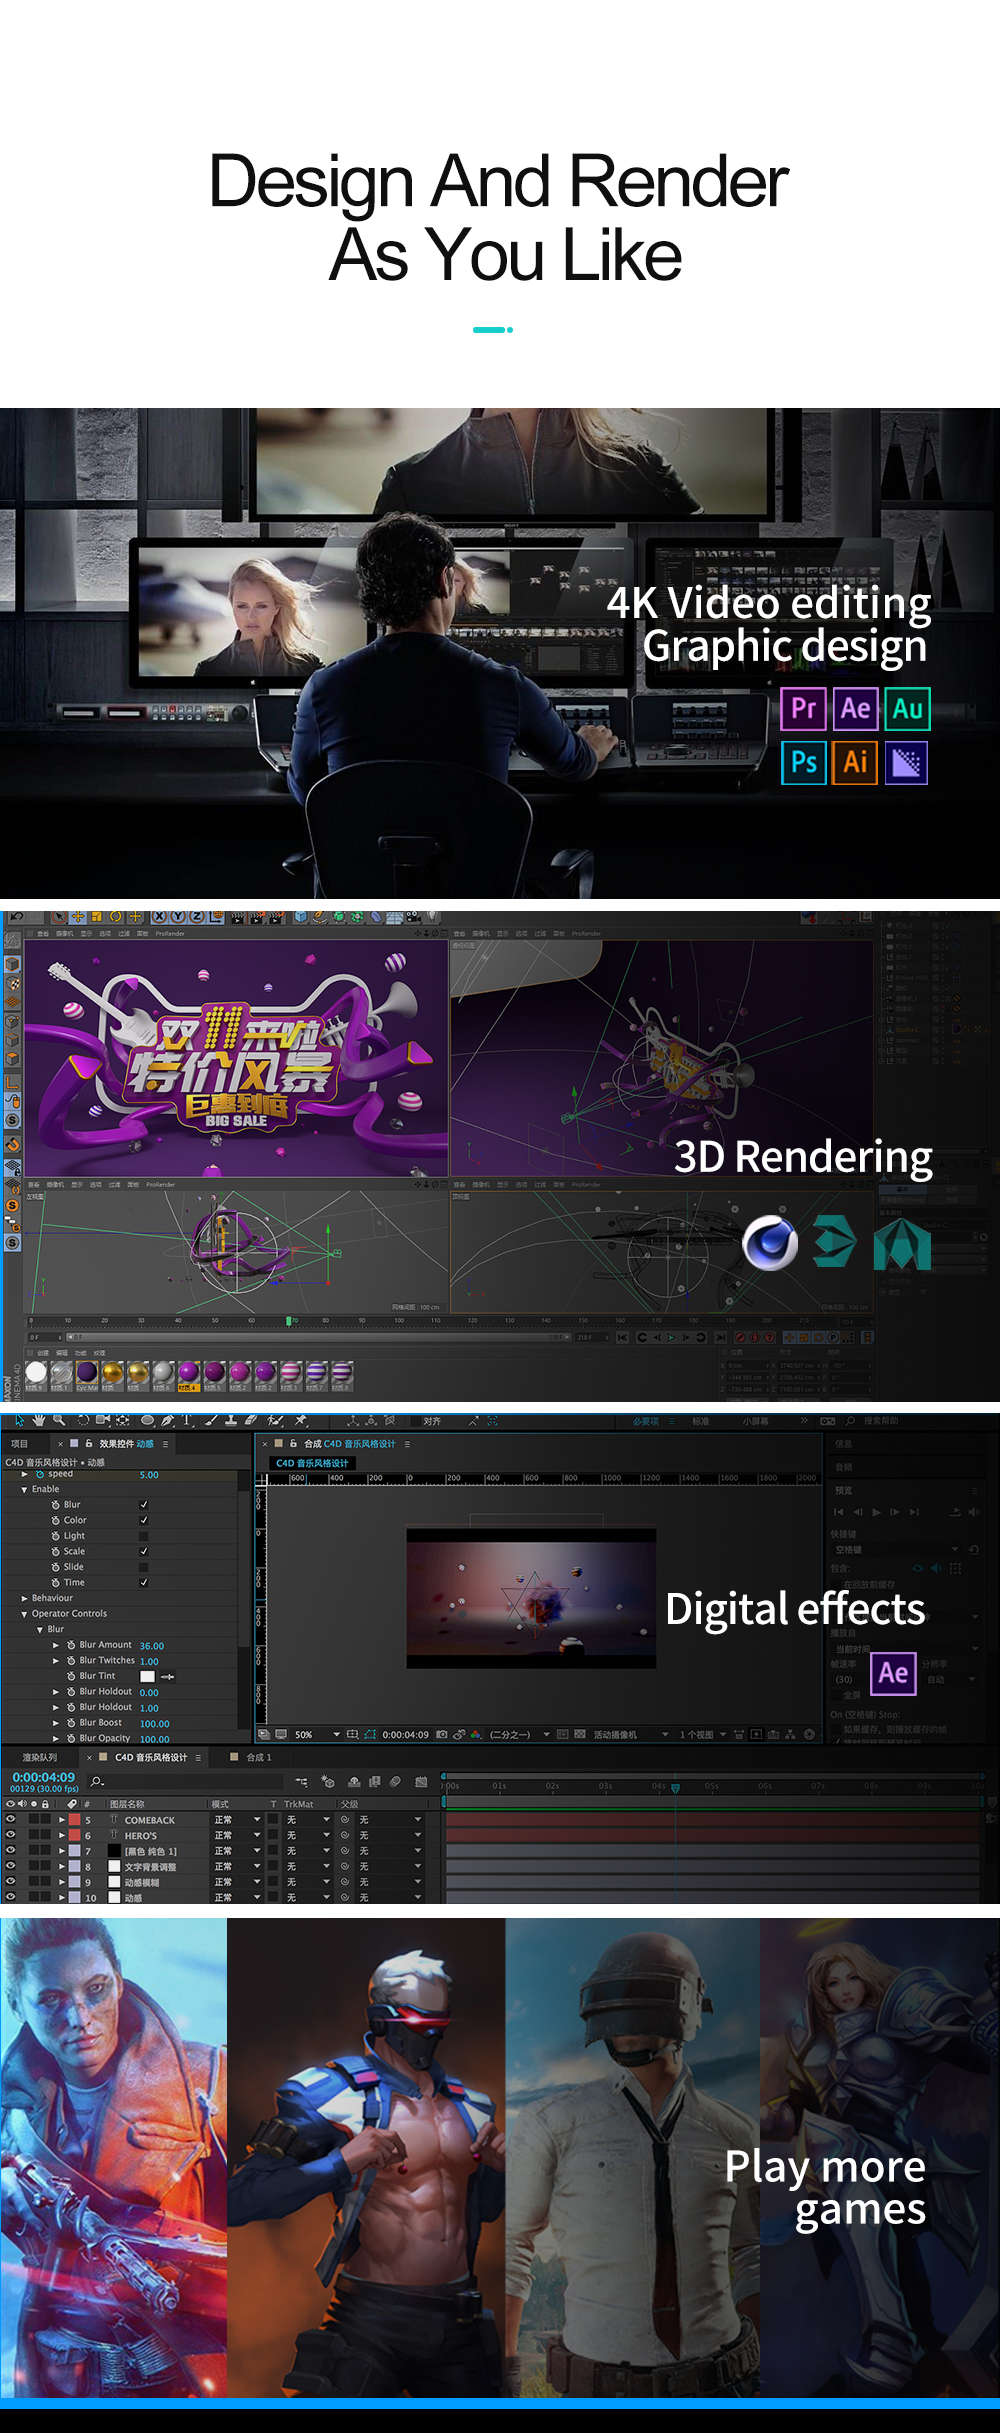Screen dimensions: 1000x2433
Task: Click the Premiere Pro 'Pr' icon
Action: pyautogui.click(x=803, y=709)
